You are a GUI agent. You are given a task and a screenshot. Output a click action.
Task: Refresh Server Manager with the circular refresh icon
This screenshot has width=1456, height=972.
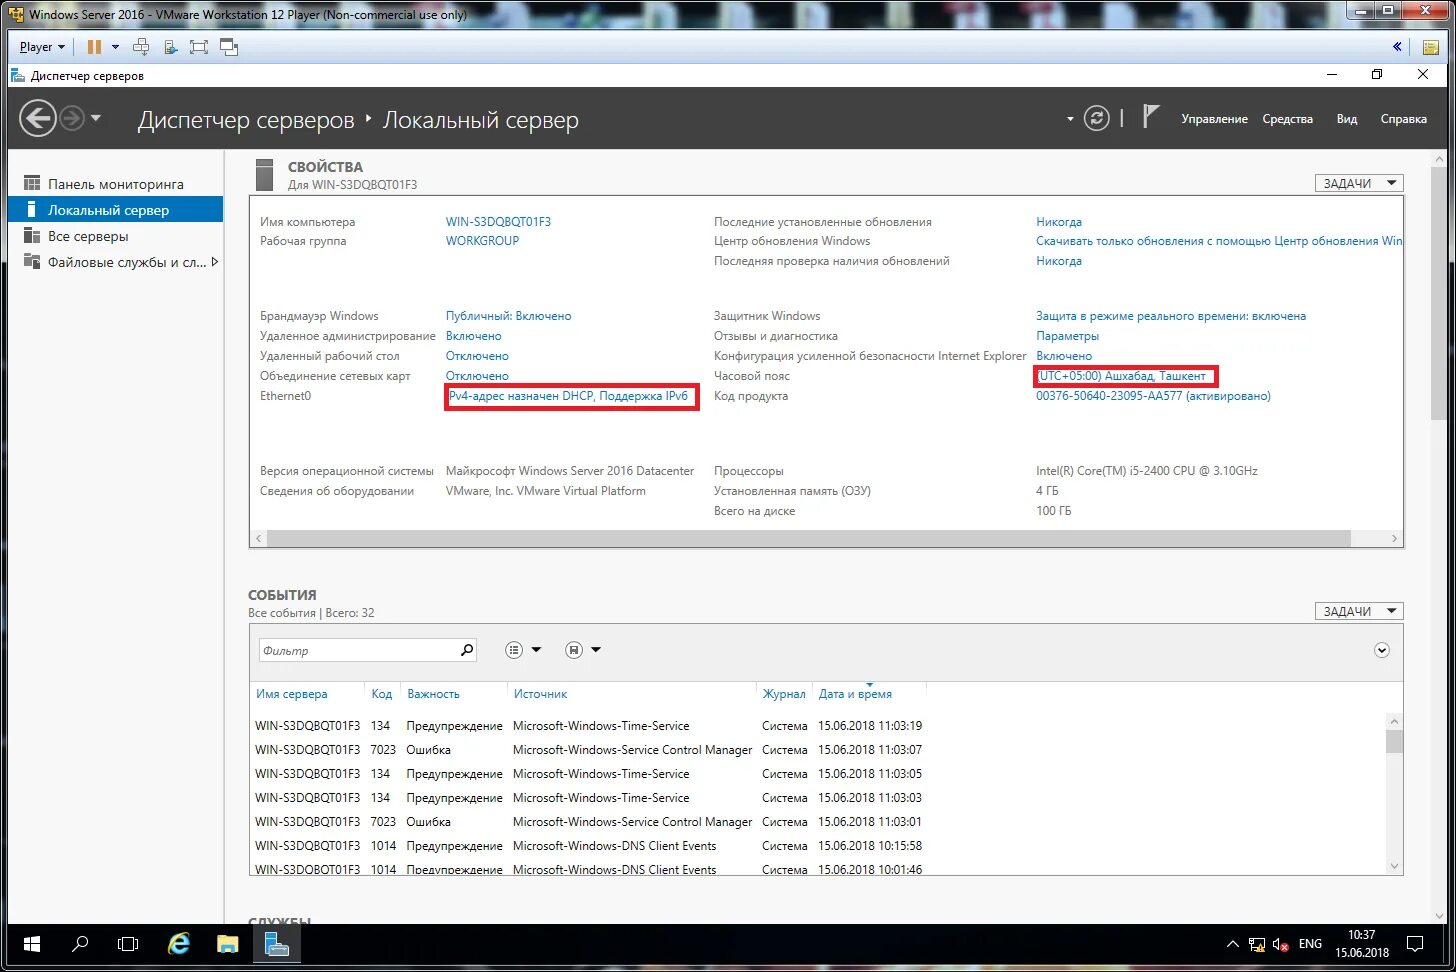pos(1097,118)
